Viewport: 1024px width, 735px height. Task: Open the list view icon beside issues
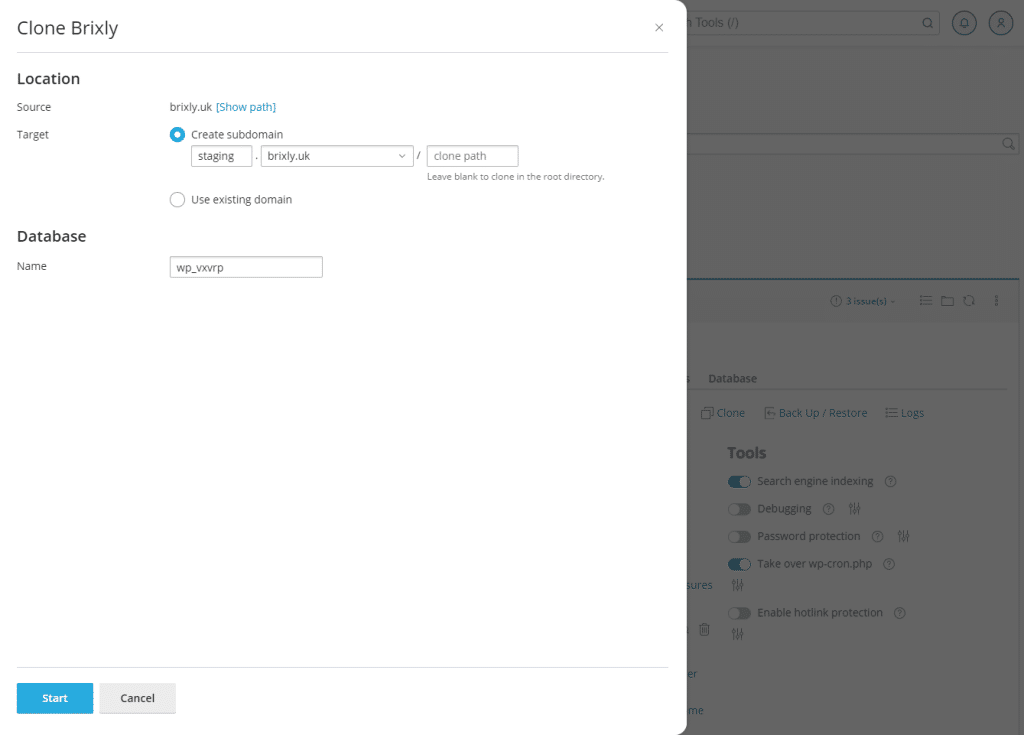click(x=925, y=301)
